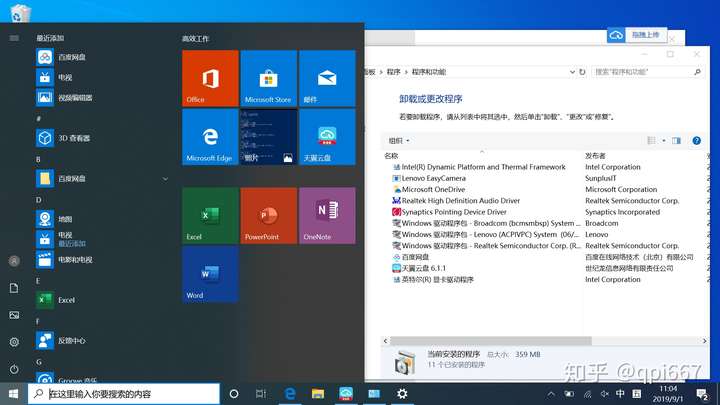The height and width of the screenshot is (405, 720).
Task: Open the Mail tile
Action: 327,78
